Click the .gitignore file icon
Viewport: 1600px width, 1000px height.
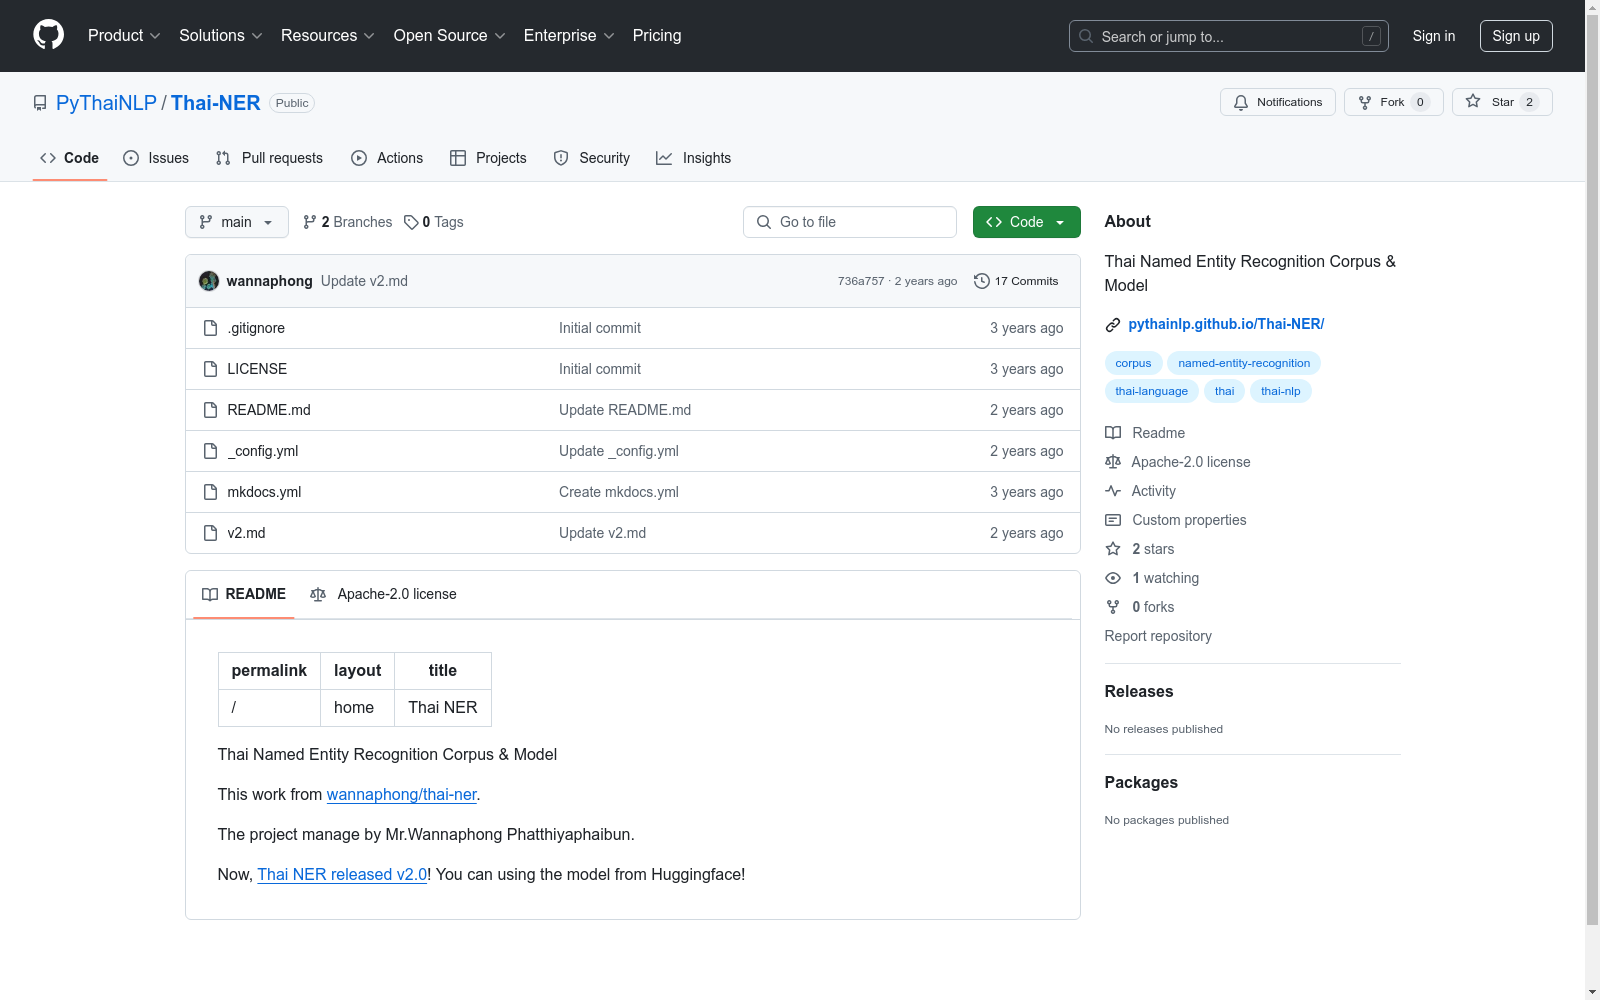[210, 328]
